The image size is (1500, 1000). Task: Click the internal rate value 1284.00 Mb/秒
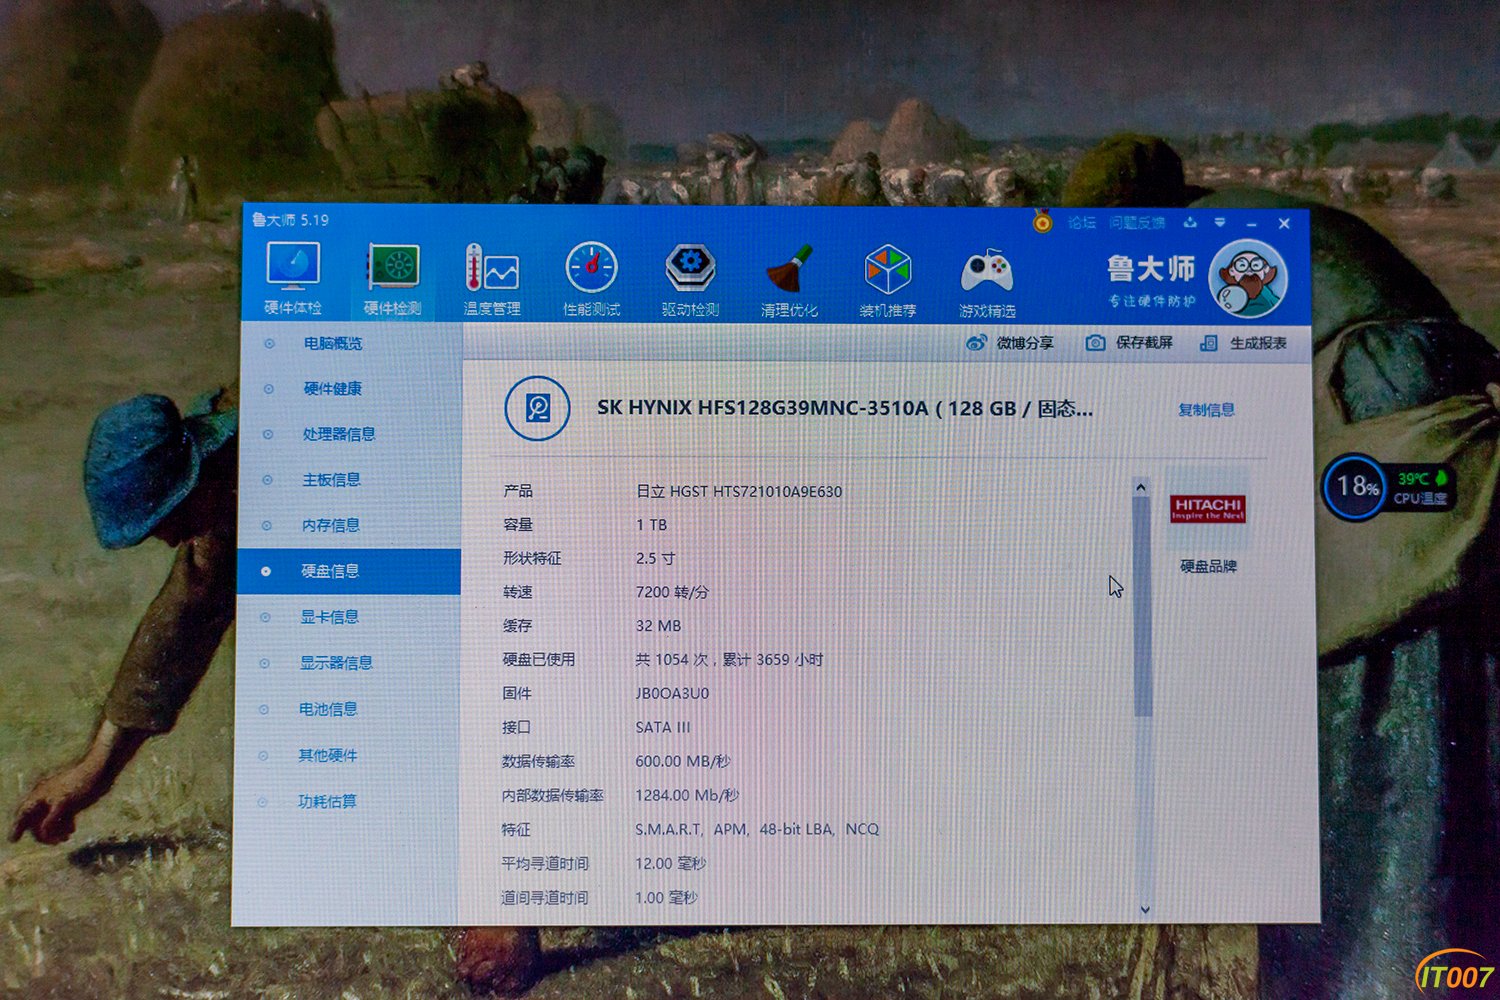(687, 795)
